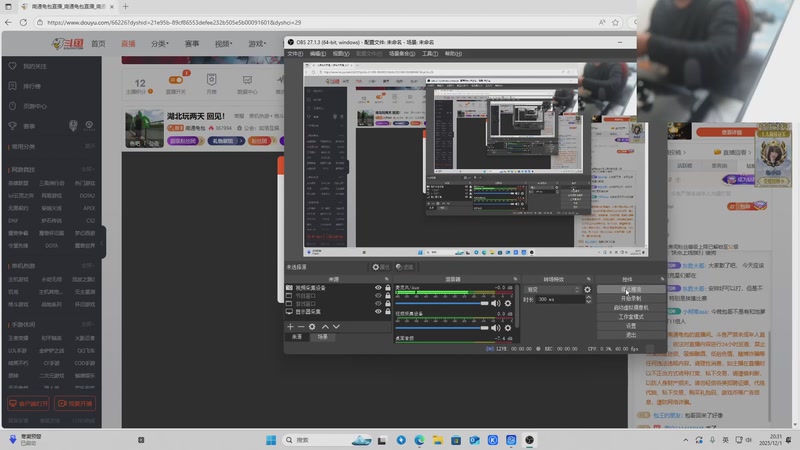Toggle lock on 视频采集设备 source
This screenshot has width=800, height=450.
(388, 288)
